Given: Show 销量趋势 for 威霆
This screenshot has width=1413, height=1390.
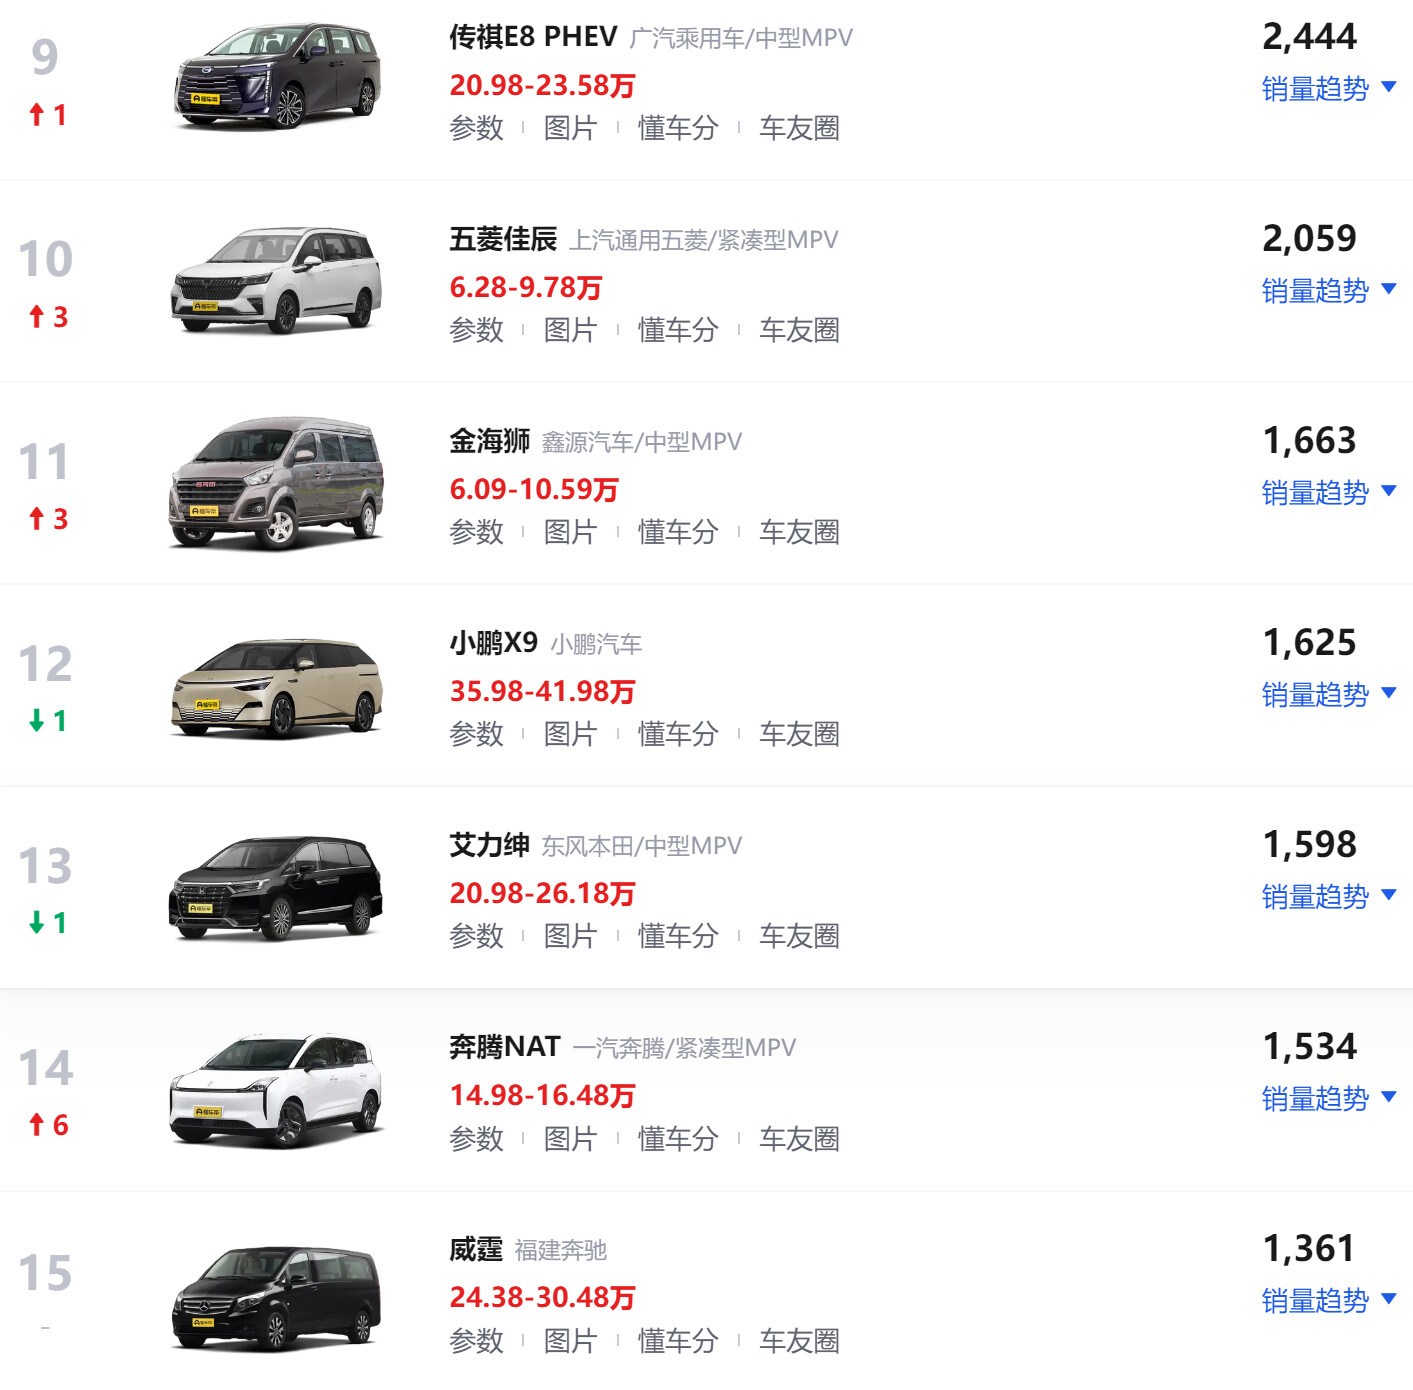Looking at the screenshot, I should click(x=1327, y=1301).
